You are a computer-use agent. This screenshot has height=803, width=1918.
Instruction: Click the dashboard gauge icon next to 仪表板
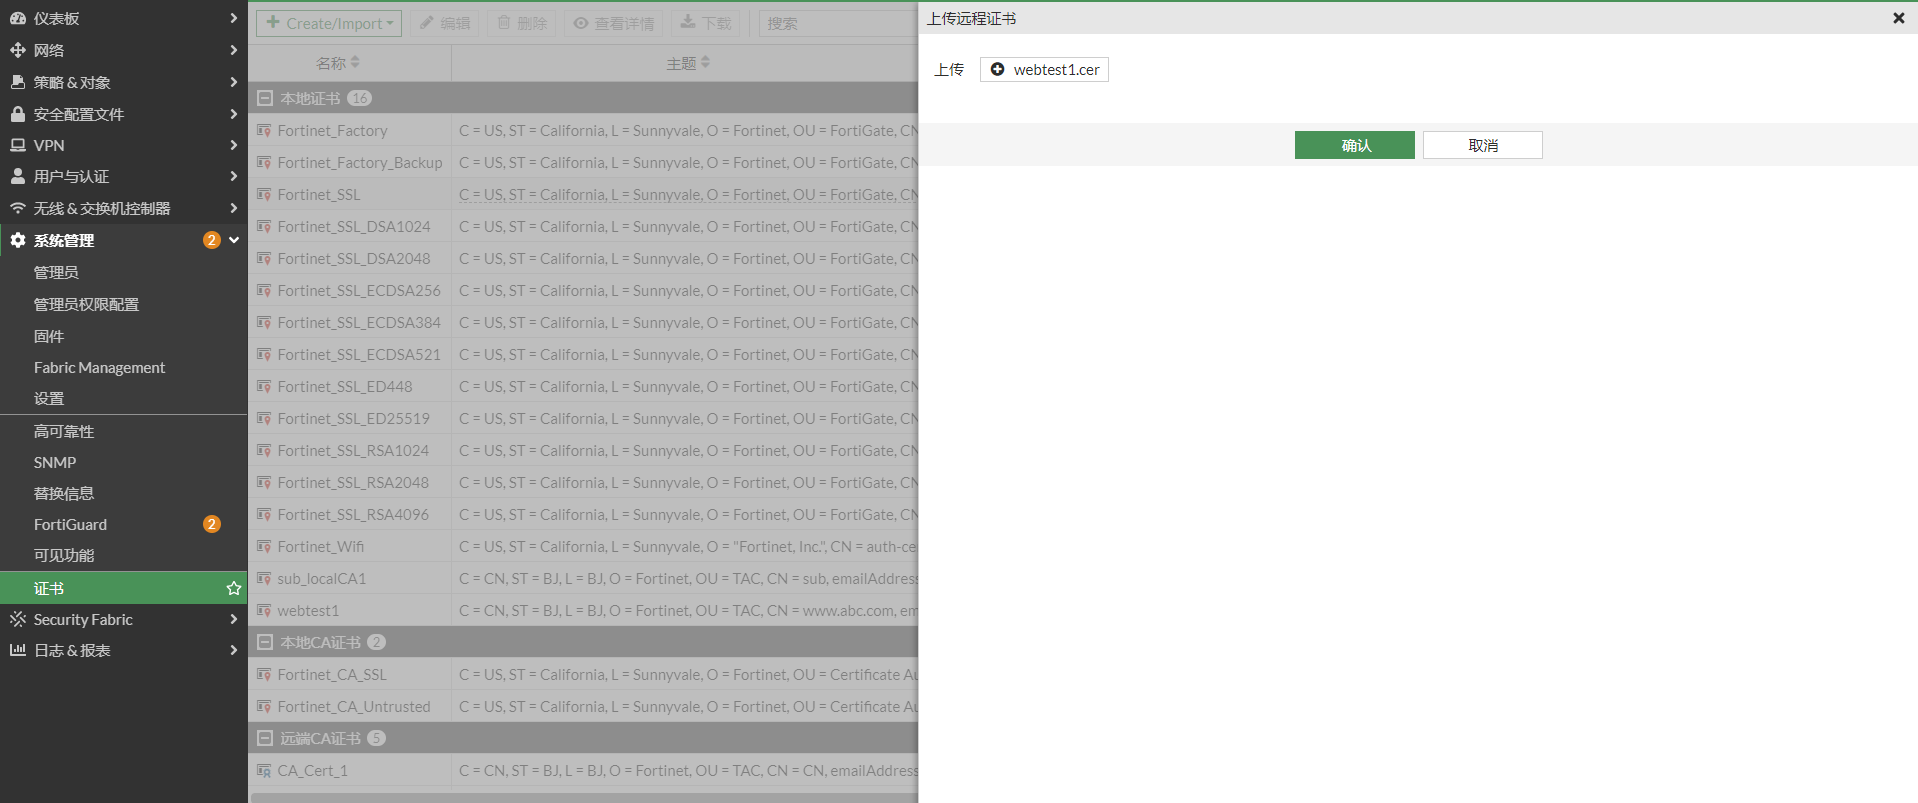point(17,18)
